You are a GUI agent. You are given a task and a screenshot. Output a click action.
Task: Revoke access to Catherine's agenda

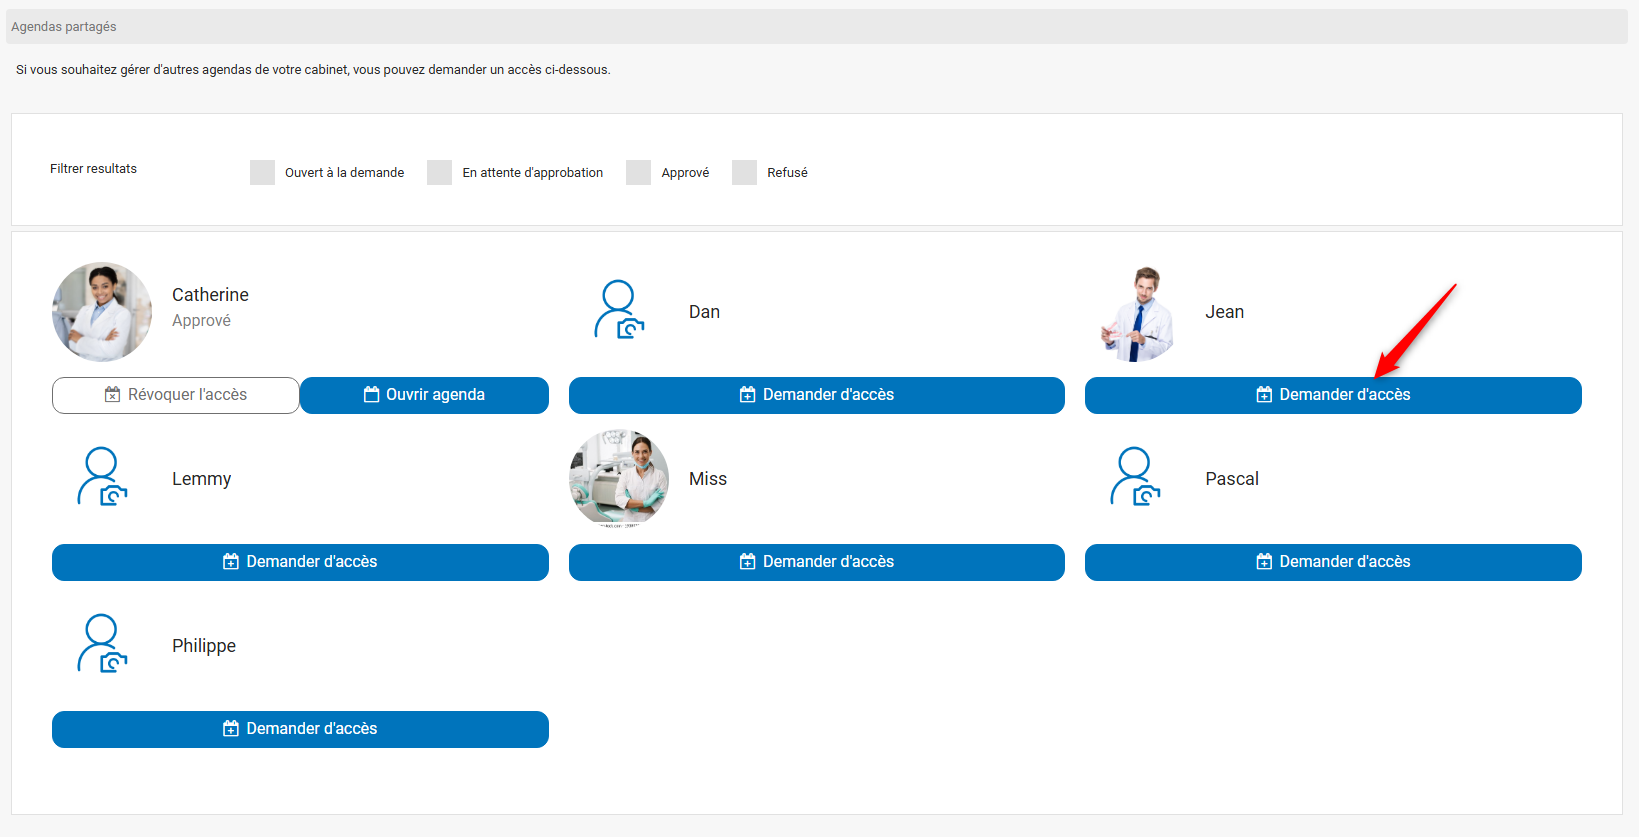pyautogui.click(x=176, y=395)
